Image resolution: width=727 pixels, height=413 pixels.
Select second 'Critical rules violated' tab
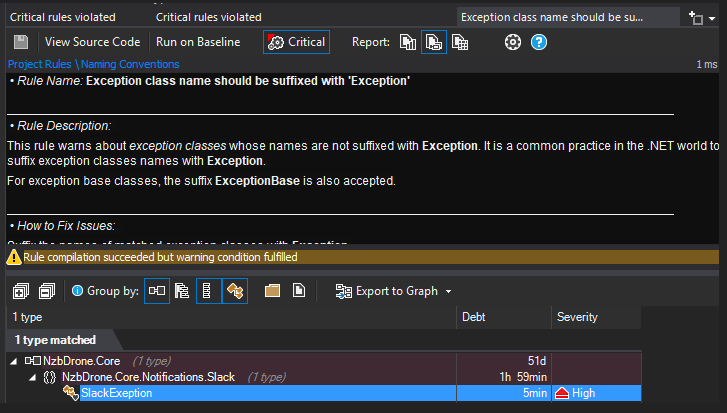(x=209, y=17)
